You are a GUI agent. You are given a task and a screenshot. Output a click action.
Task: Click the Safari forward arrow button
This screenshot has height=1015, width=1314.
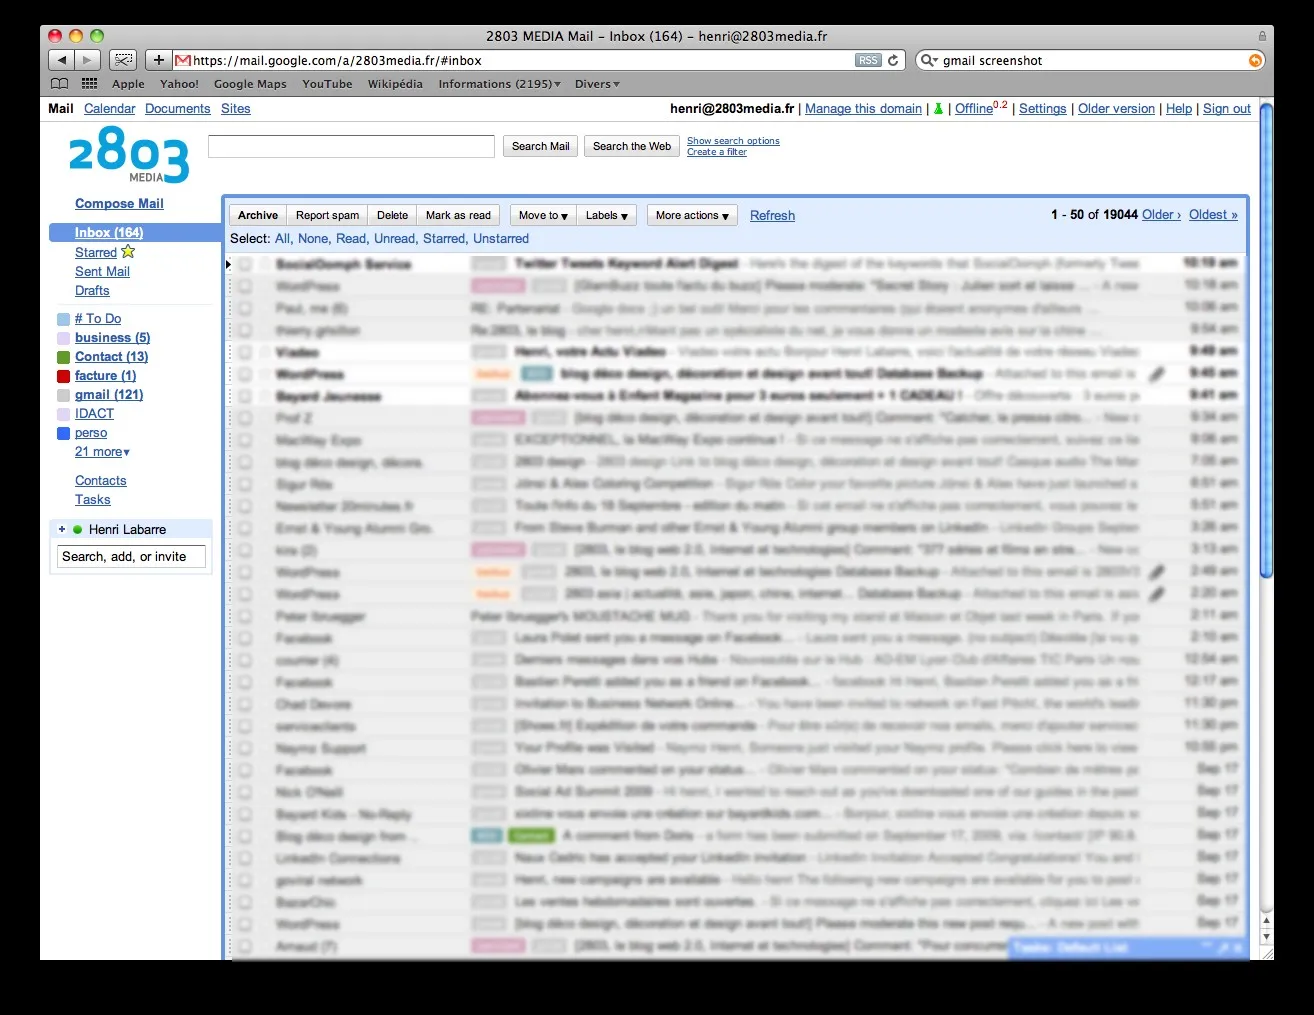coord(88,60)
